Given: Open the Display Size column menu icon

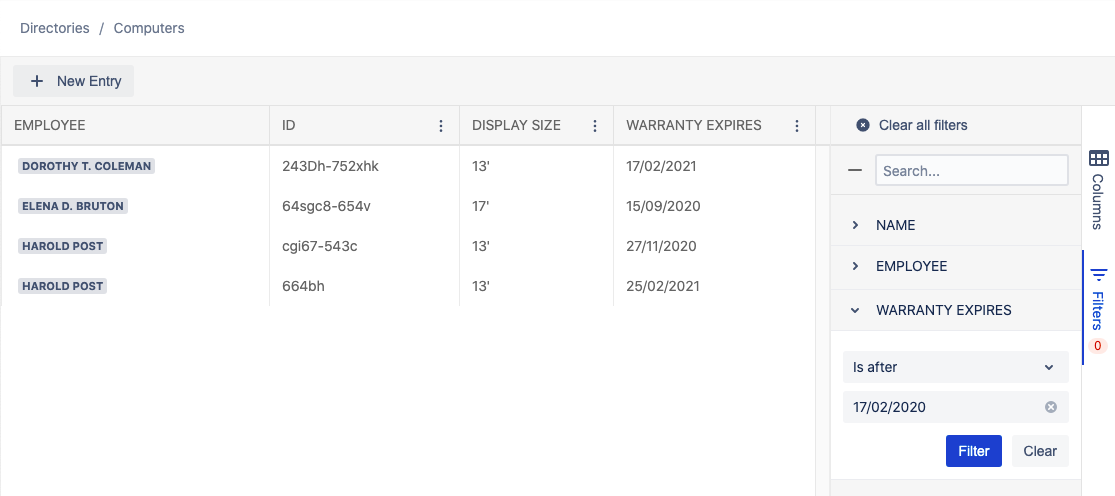Looking at the screenshot, I should pyautogui.click(x=595, y=126).
